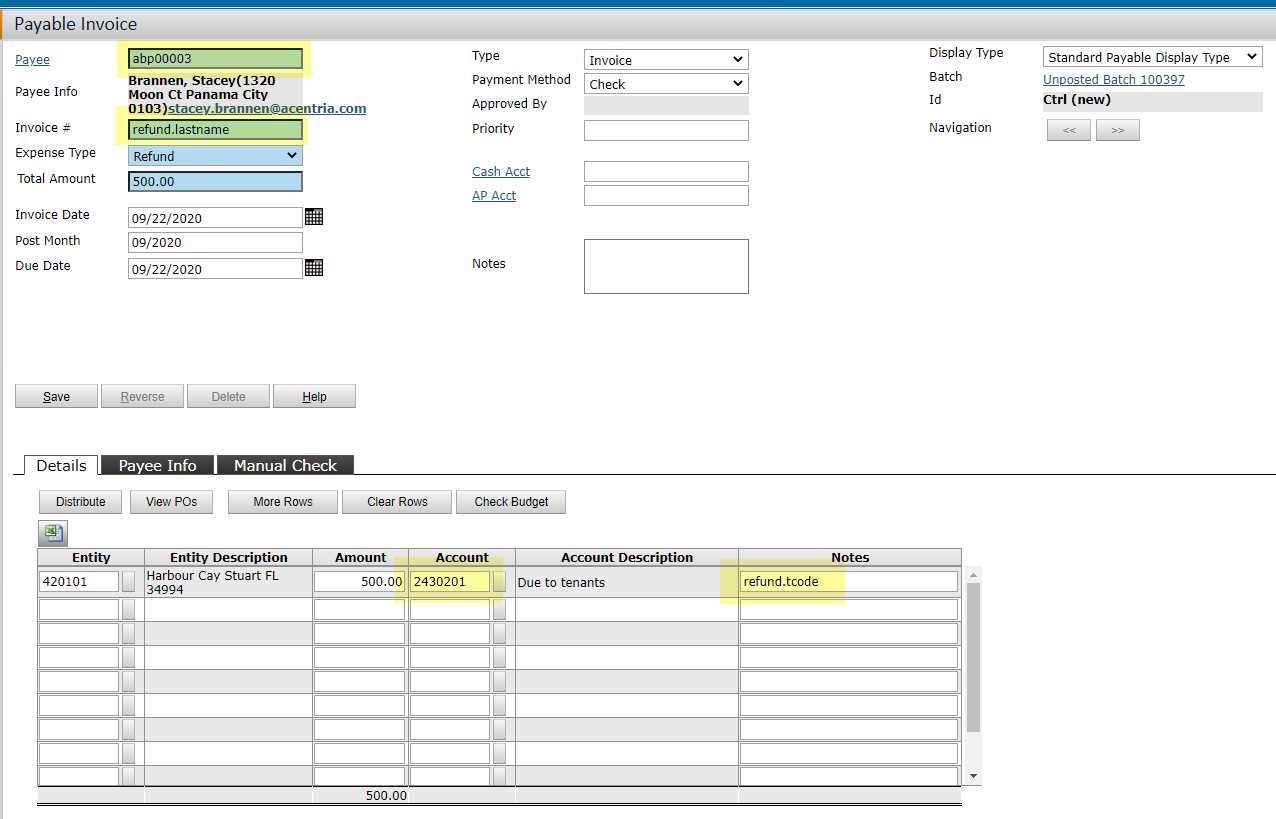Click the row Notes cell refund.tcode
1276x819 pixels.
[x=849, y=582]
